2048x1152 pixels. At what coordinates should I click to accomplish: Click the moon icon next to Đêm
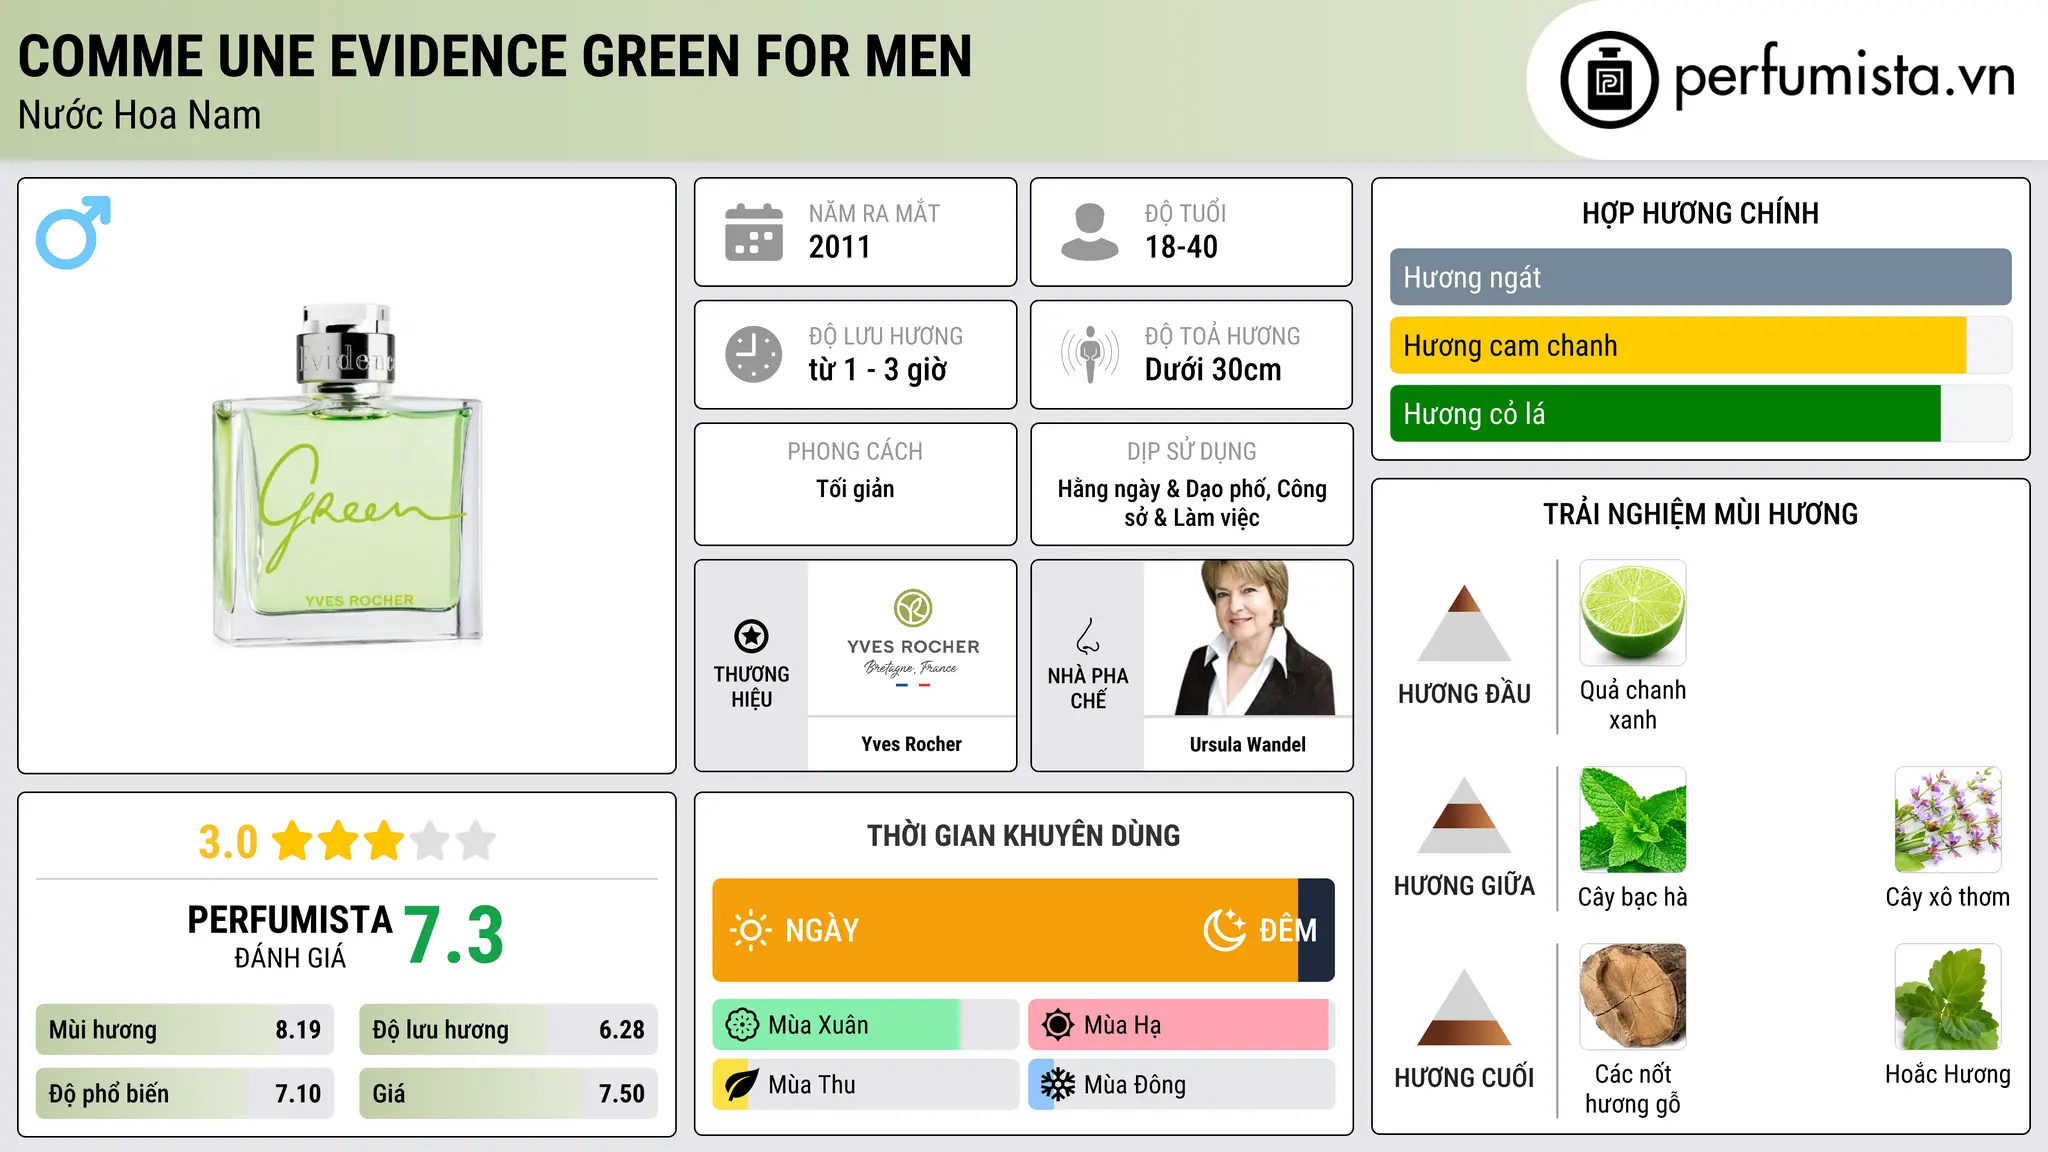pos(1224,930)
